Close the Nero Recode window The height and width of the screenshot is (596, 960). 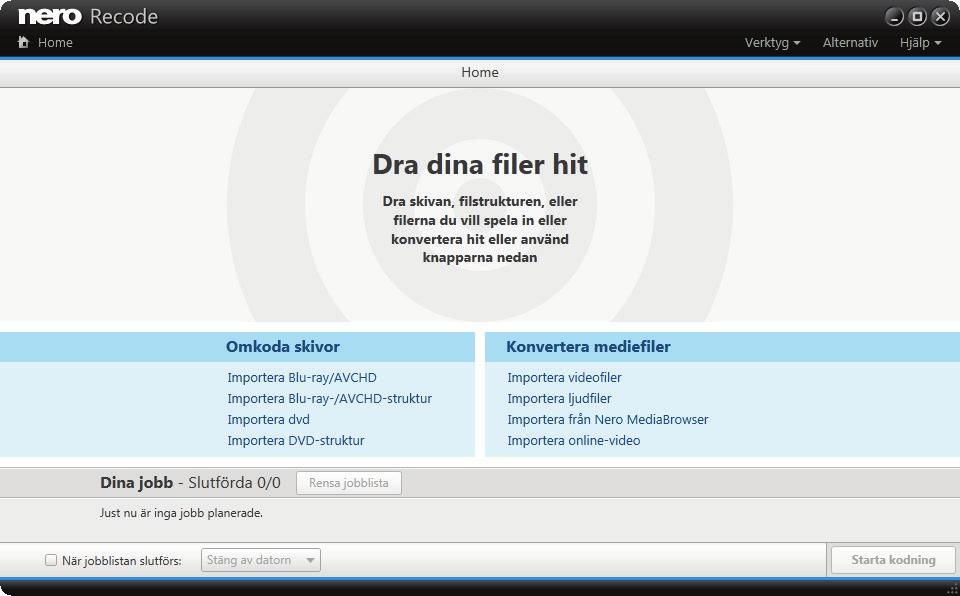940,17
